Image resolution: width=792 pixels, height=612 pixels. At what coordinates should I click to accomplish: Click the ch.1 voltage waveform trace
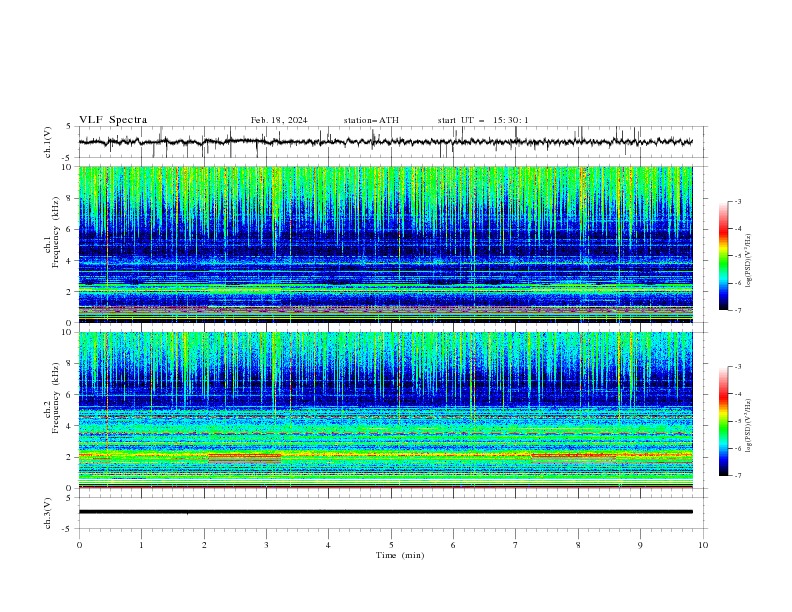(x=385, y=142)
